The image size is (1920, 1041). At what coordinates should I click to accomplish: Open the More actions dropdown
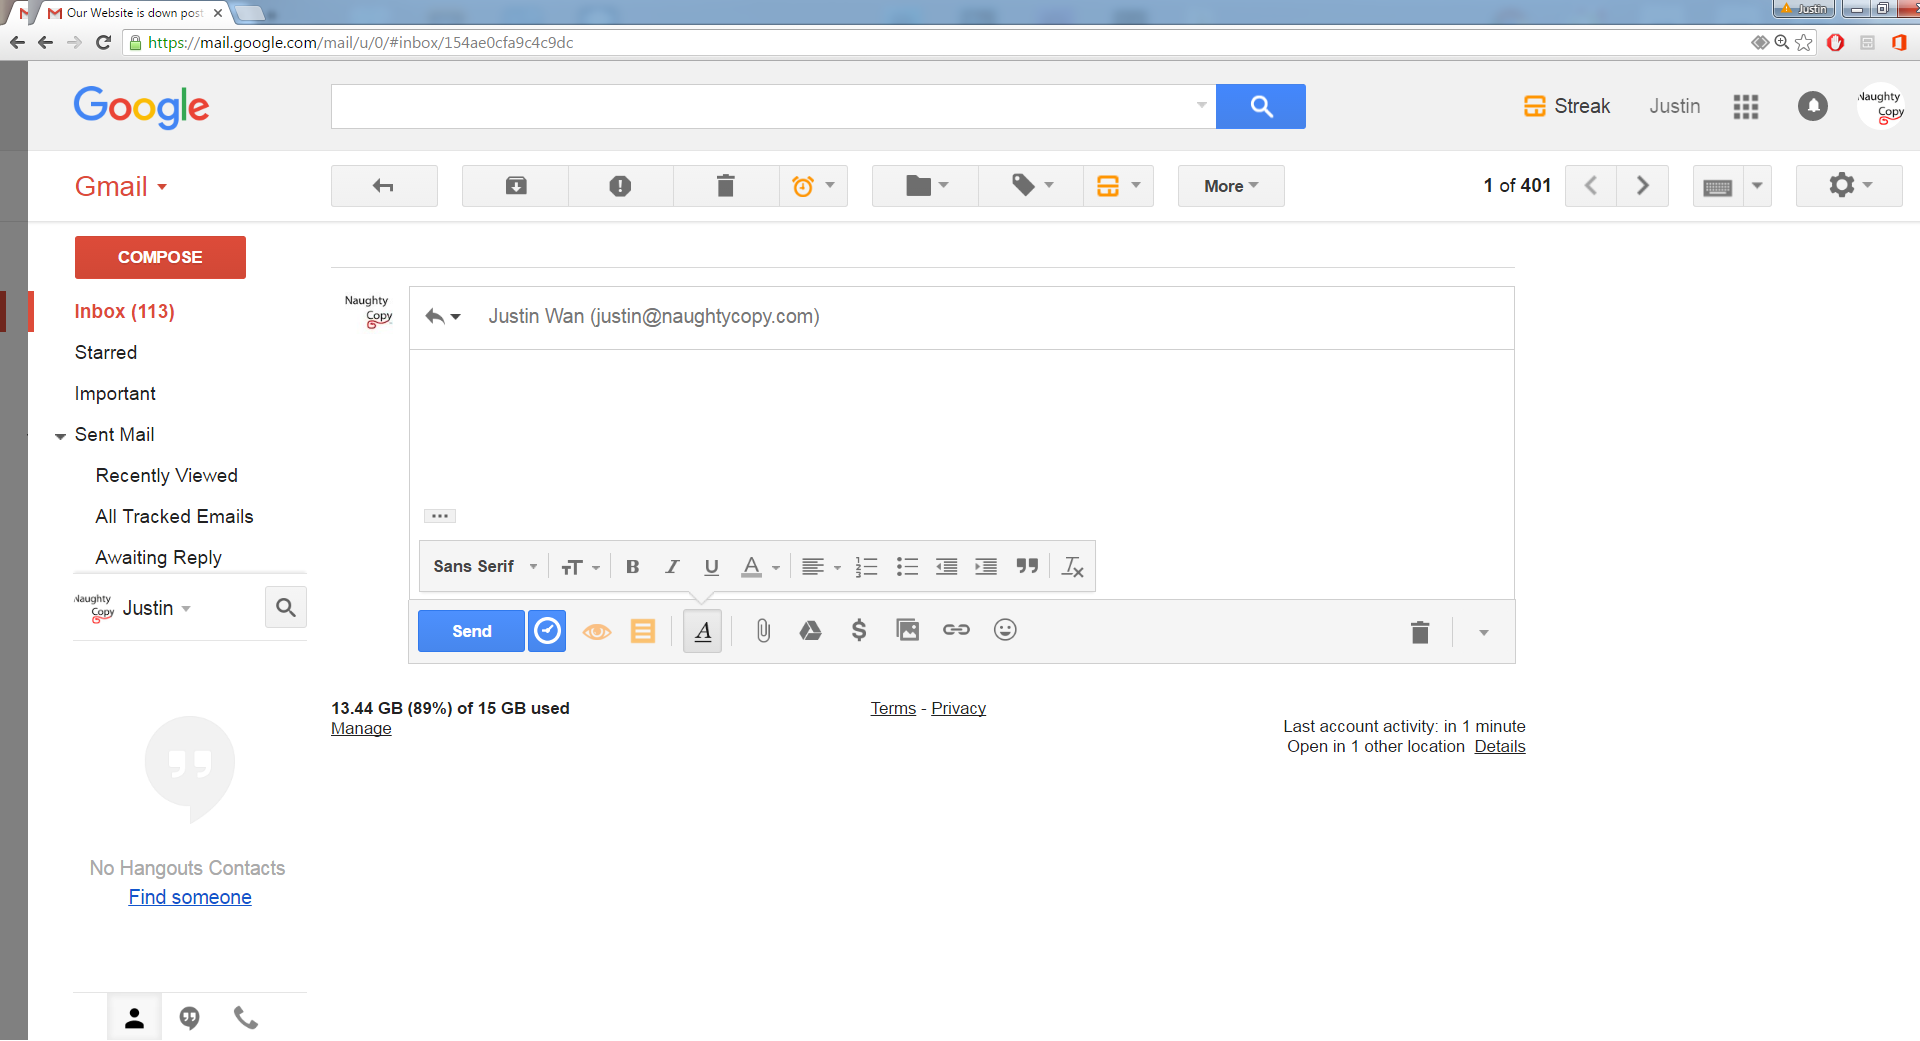[1230, 187]
